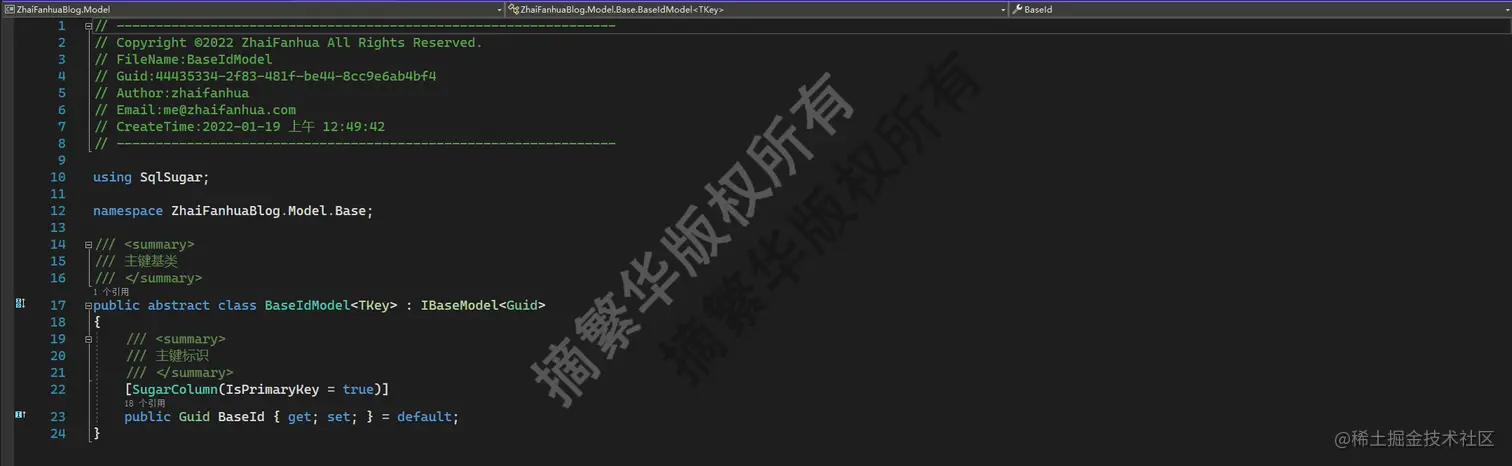Click "true" value on line 22

pos(358,389)
